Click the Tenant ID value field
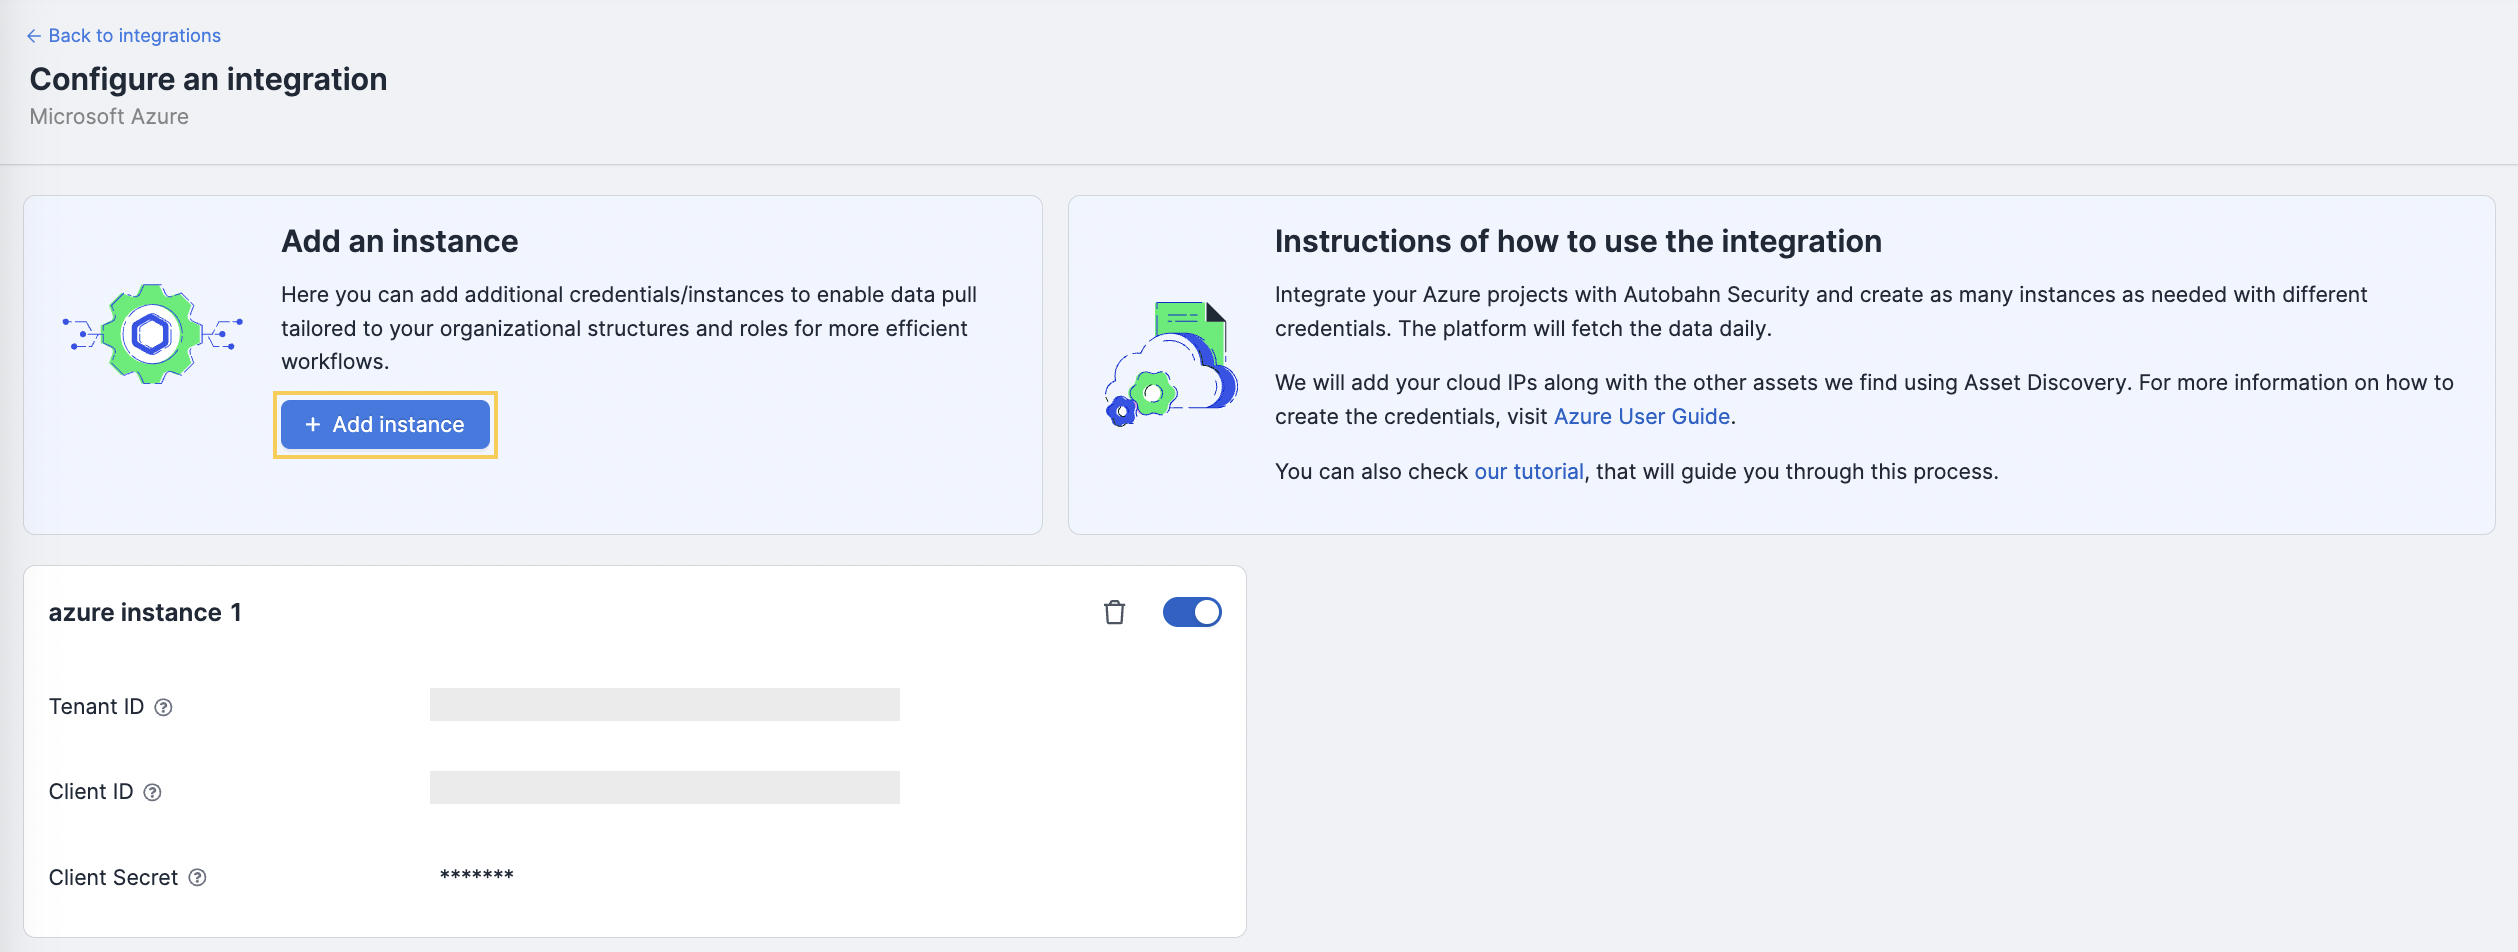This screenshot has width=2518, height=952. click(665, 704)
